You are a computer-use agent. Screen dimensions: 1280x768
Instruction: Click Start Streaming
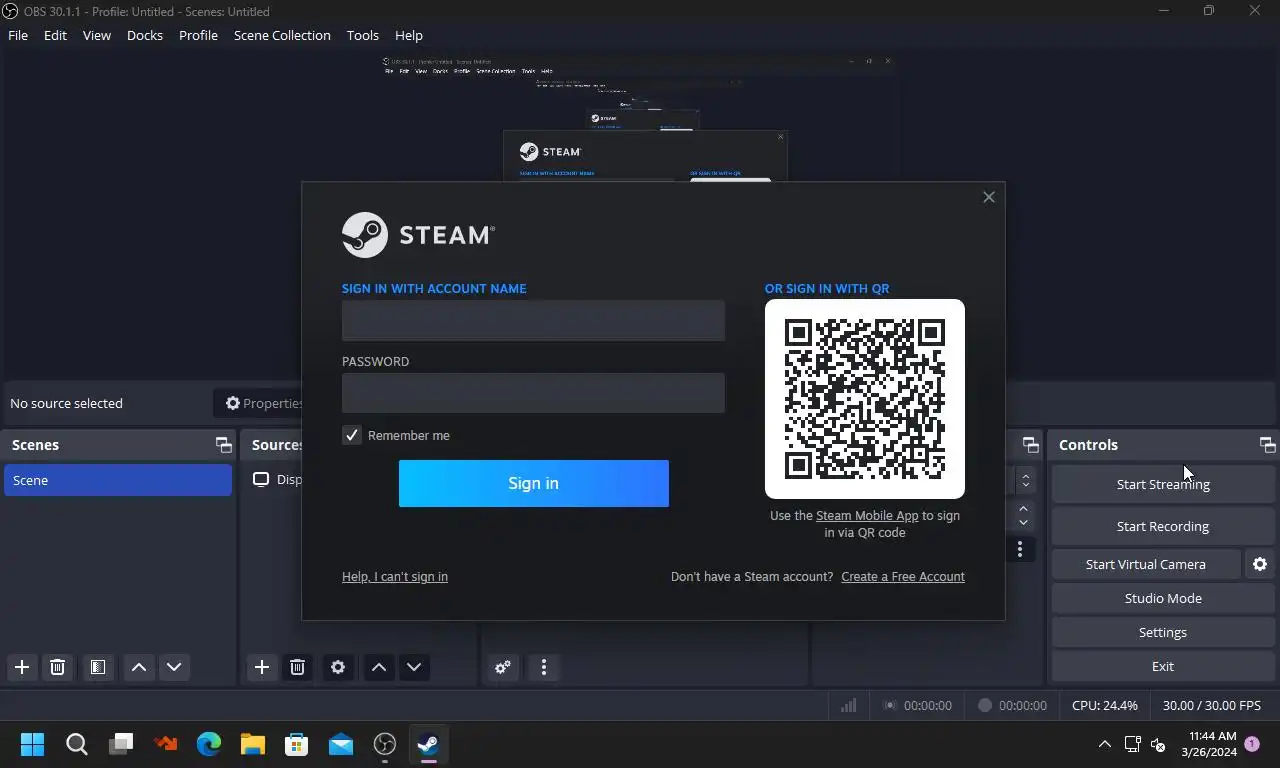click(1163, 484)
